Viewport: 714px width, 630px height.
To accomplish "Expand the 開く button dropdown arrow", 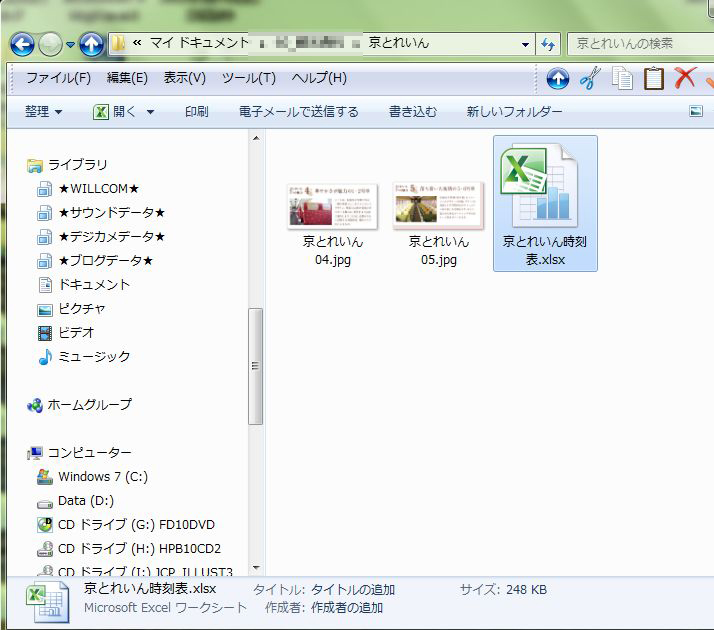I will pos(151,112).
